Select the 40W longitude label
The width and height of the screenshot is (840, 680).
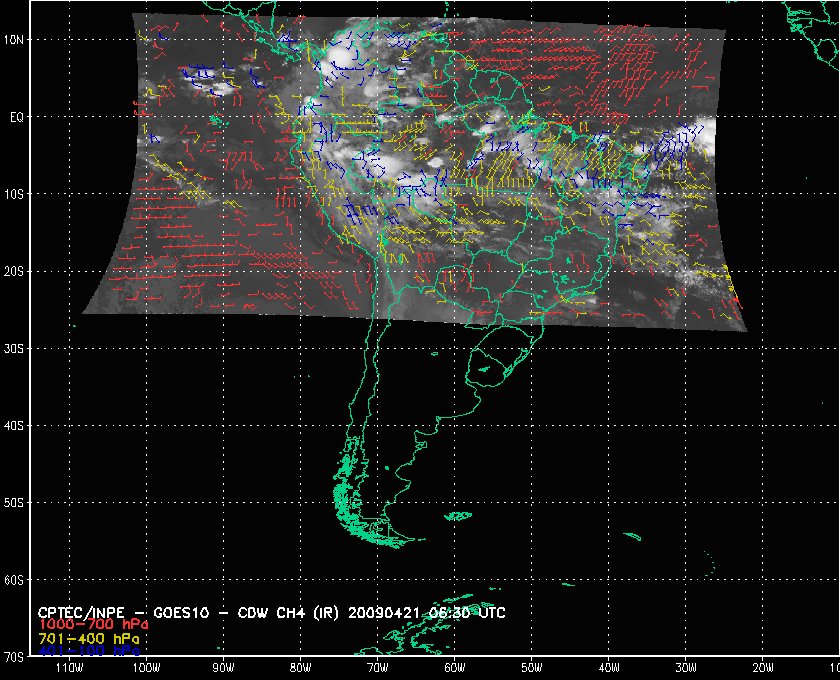click(x=608, y=668)
